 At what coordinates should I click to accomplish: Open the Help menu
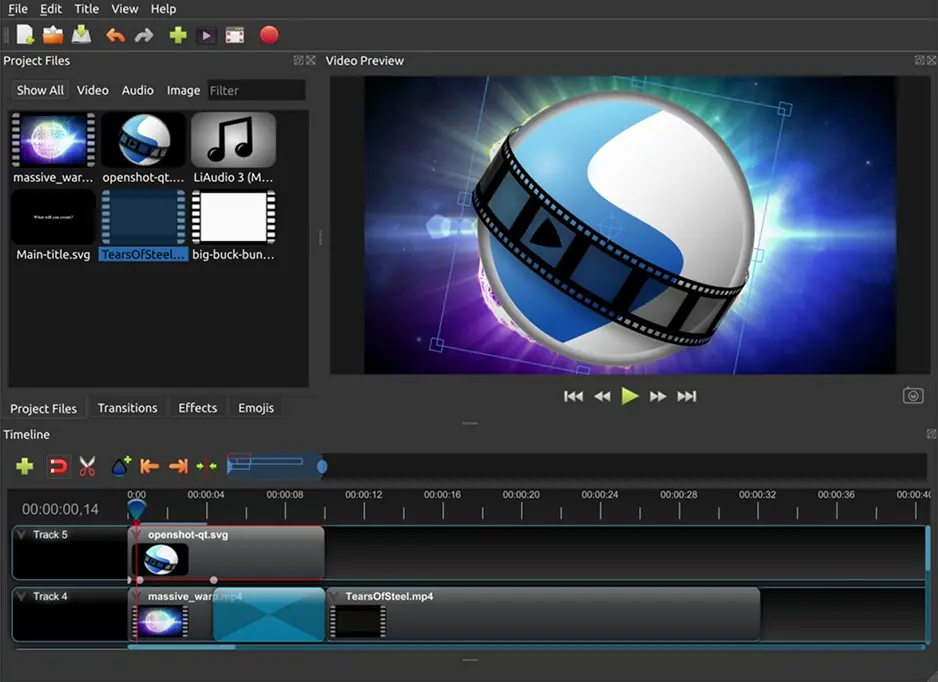(163, 9)
